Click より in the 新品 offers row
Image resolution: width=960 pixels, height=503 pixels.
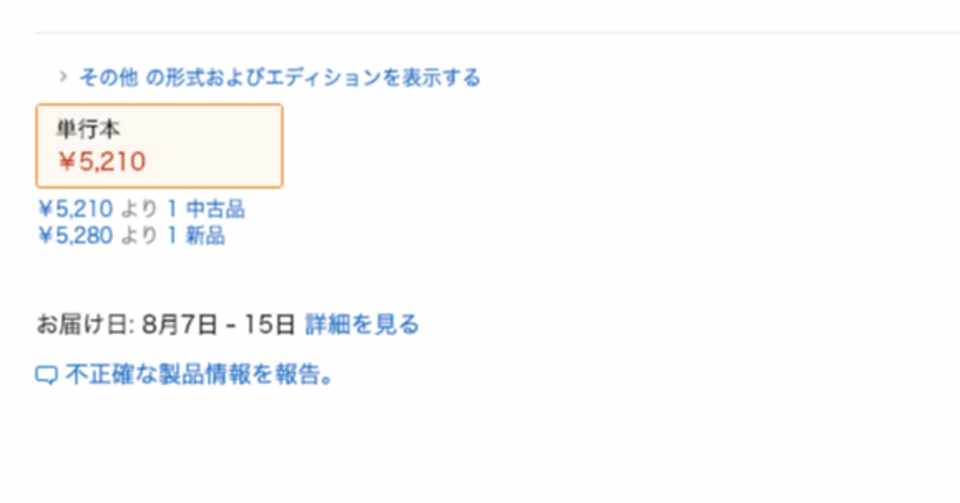[x=140, y=236]
